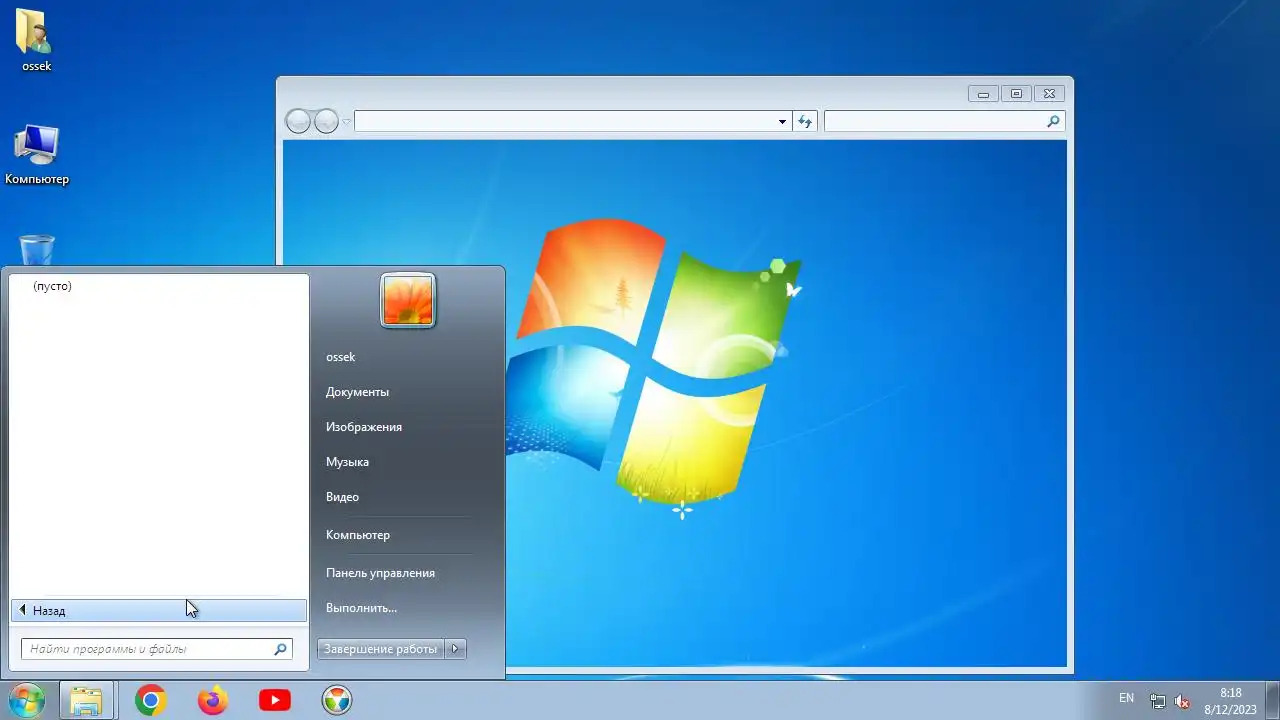
Task: Click the user account picture
Action: [x=408, y=300]
